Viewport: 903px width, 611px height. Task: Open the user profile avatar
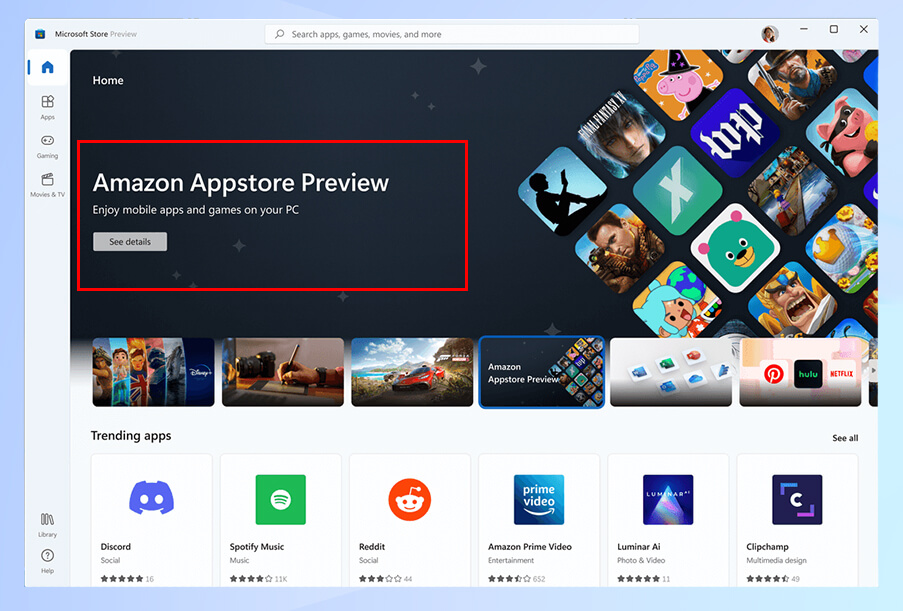coord(769,34)
